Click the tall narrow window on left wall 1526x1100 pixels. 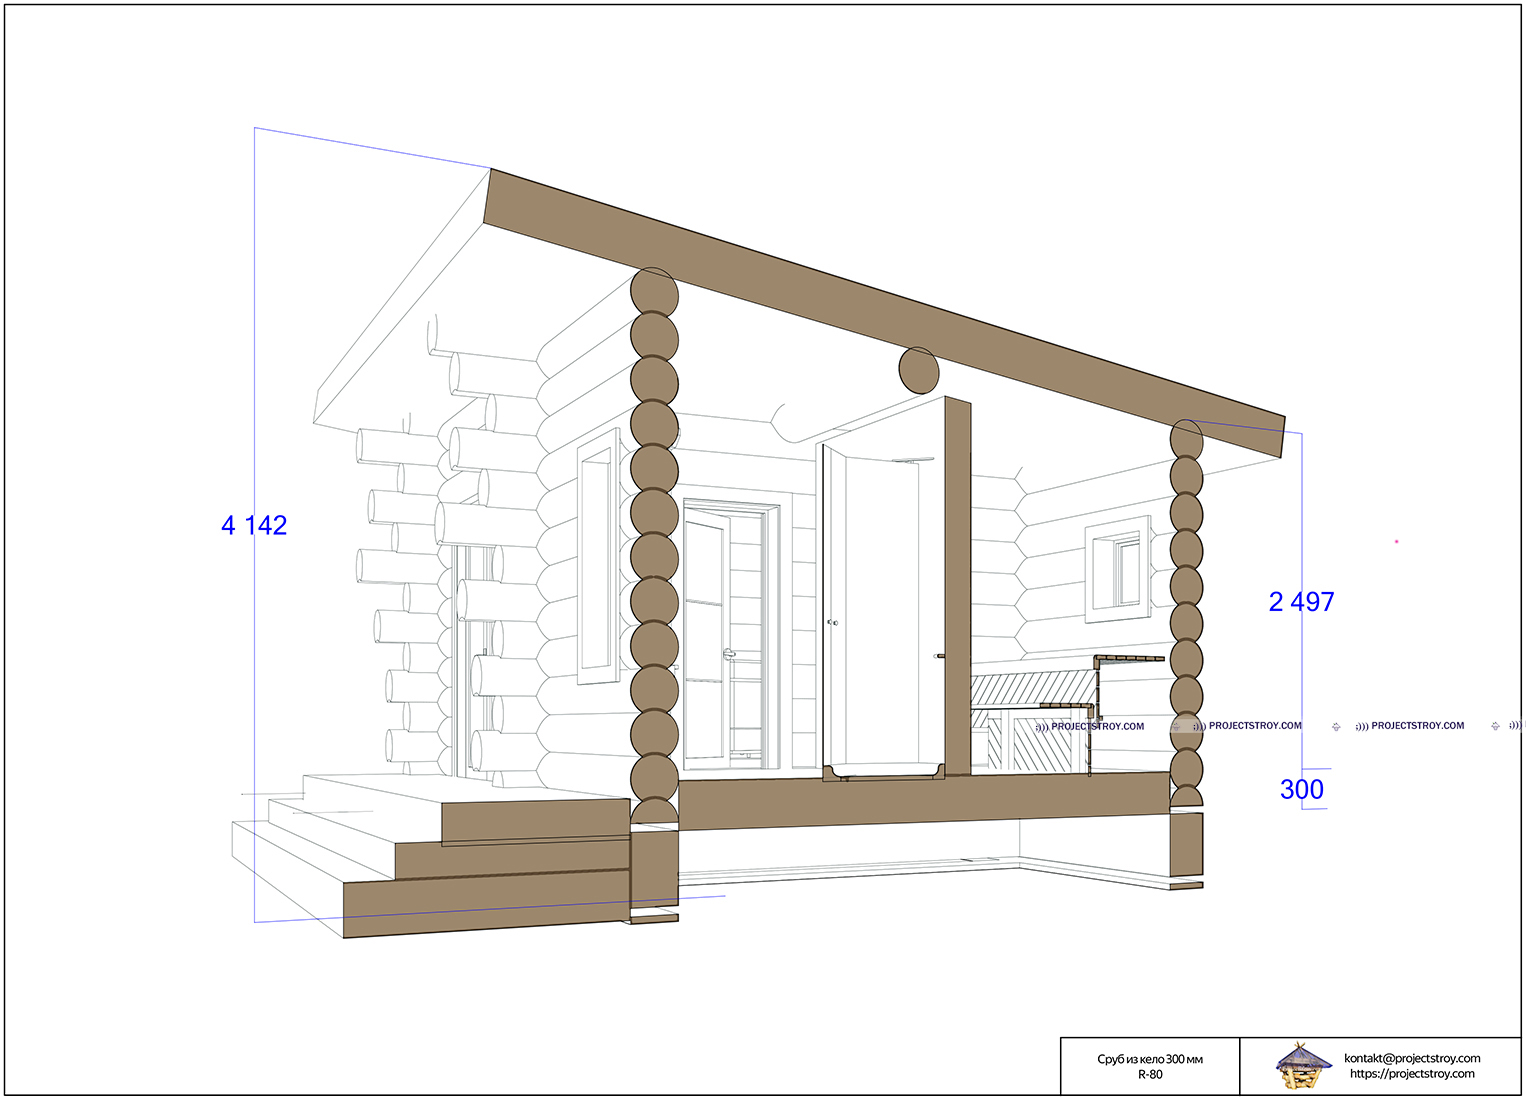(598, 560)
